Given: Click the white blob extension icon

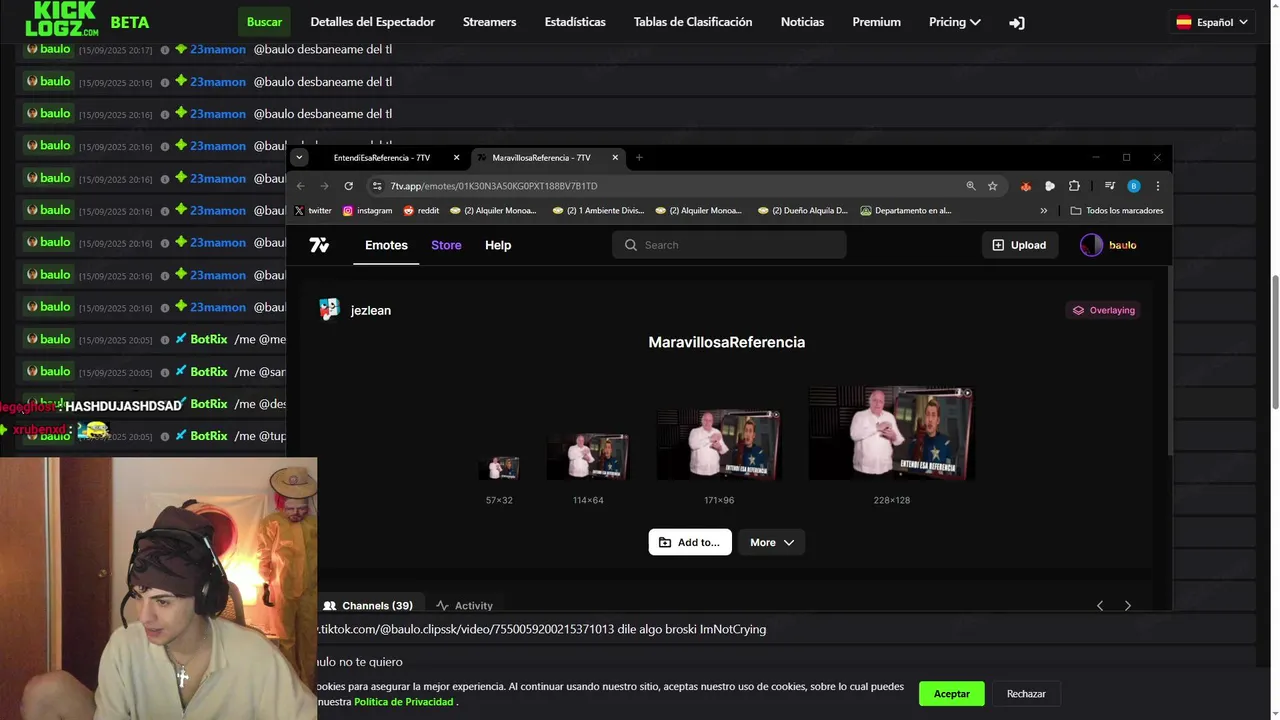Looking at the screenshot, I should 1050,186.
